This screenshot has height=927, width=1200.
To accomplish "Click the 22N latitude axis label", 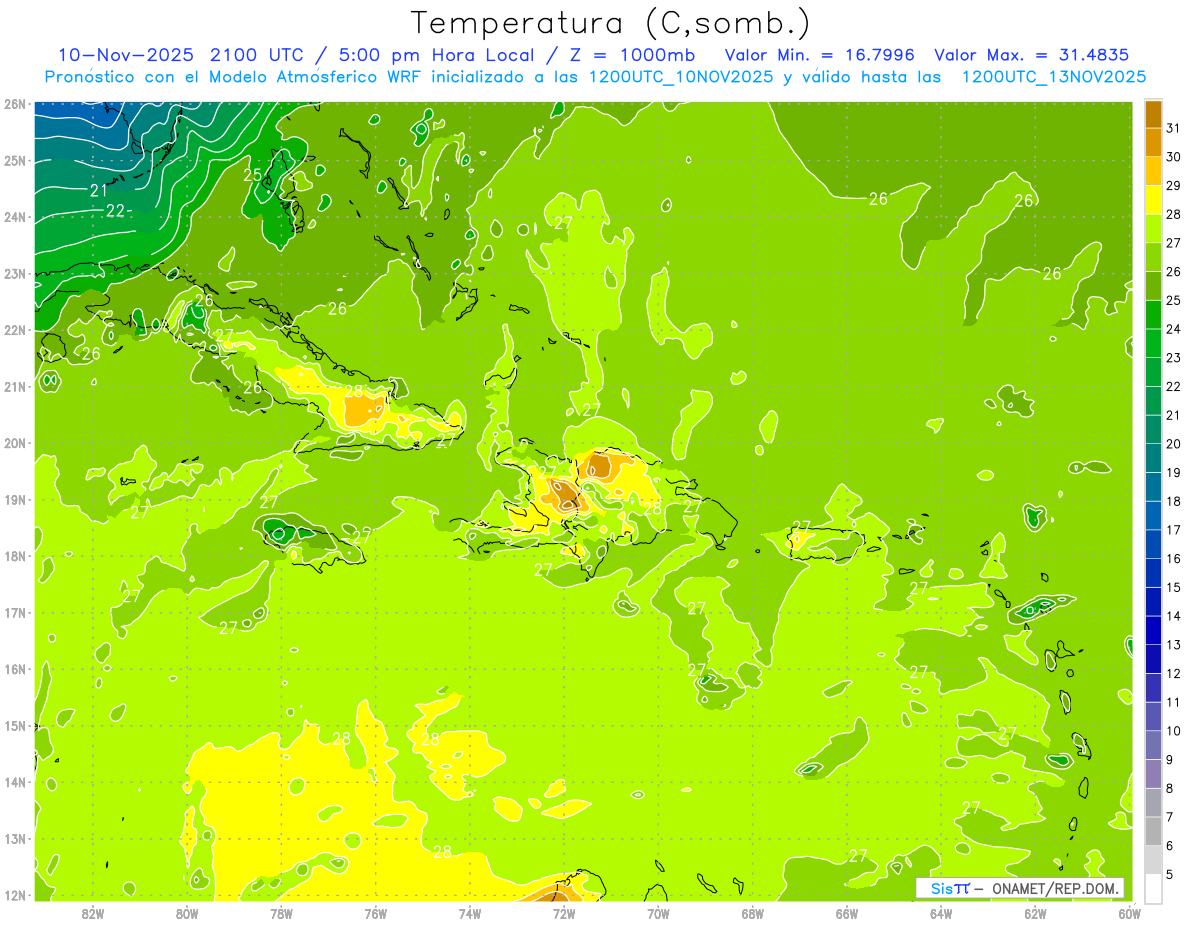I will [x=15, y=330].
